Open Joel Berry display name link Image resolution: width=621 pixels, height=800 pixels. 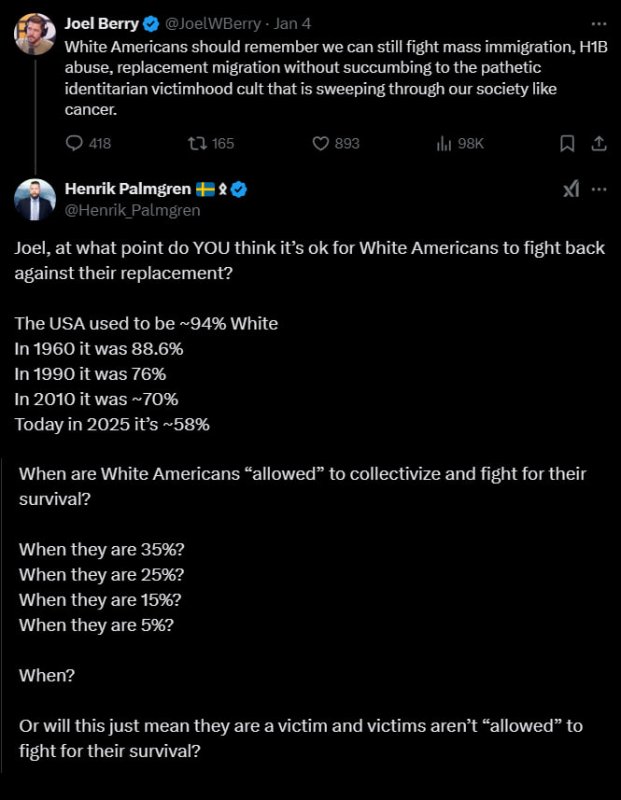(102, 24)
